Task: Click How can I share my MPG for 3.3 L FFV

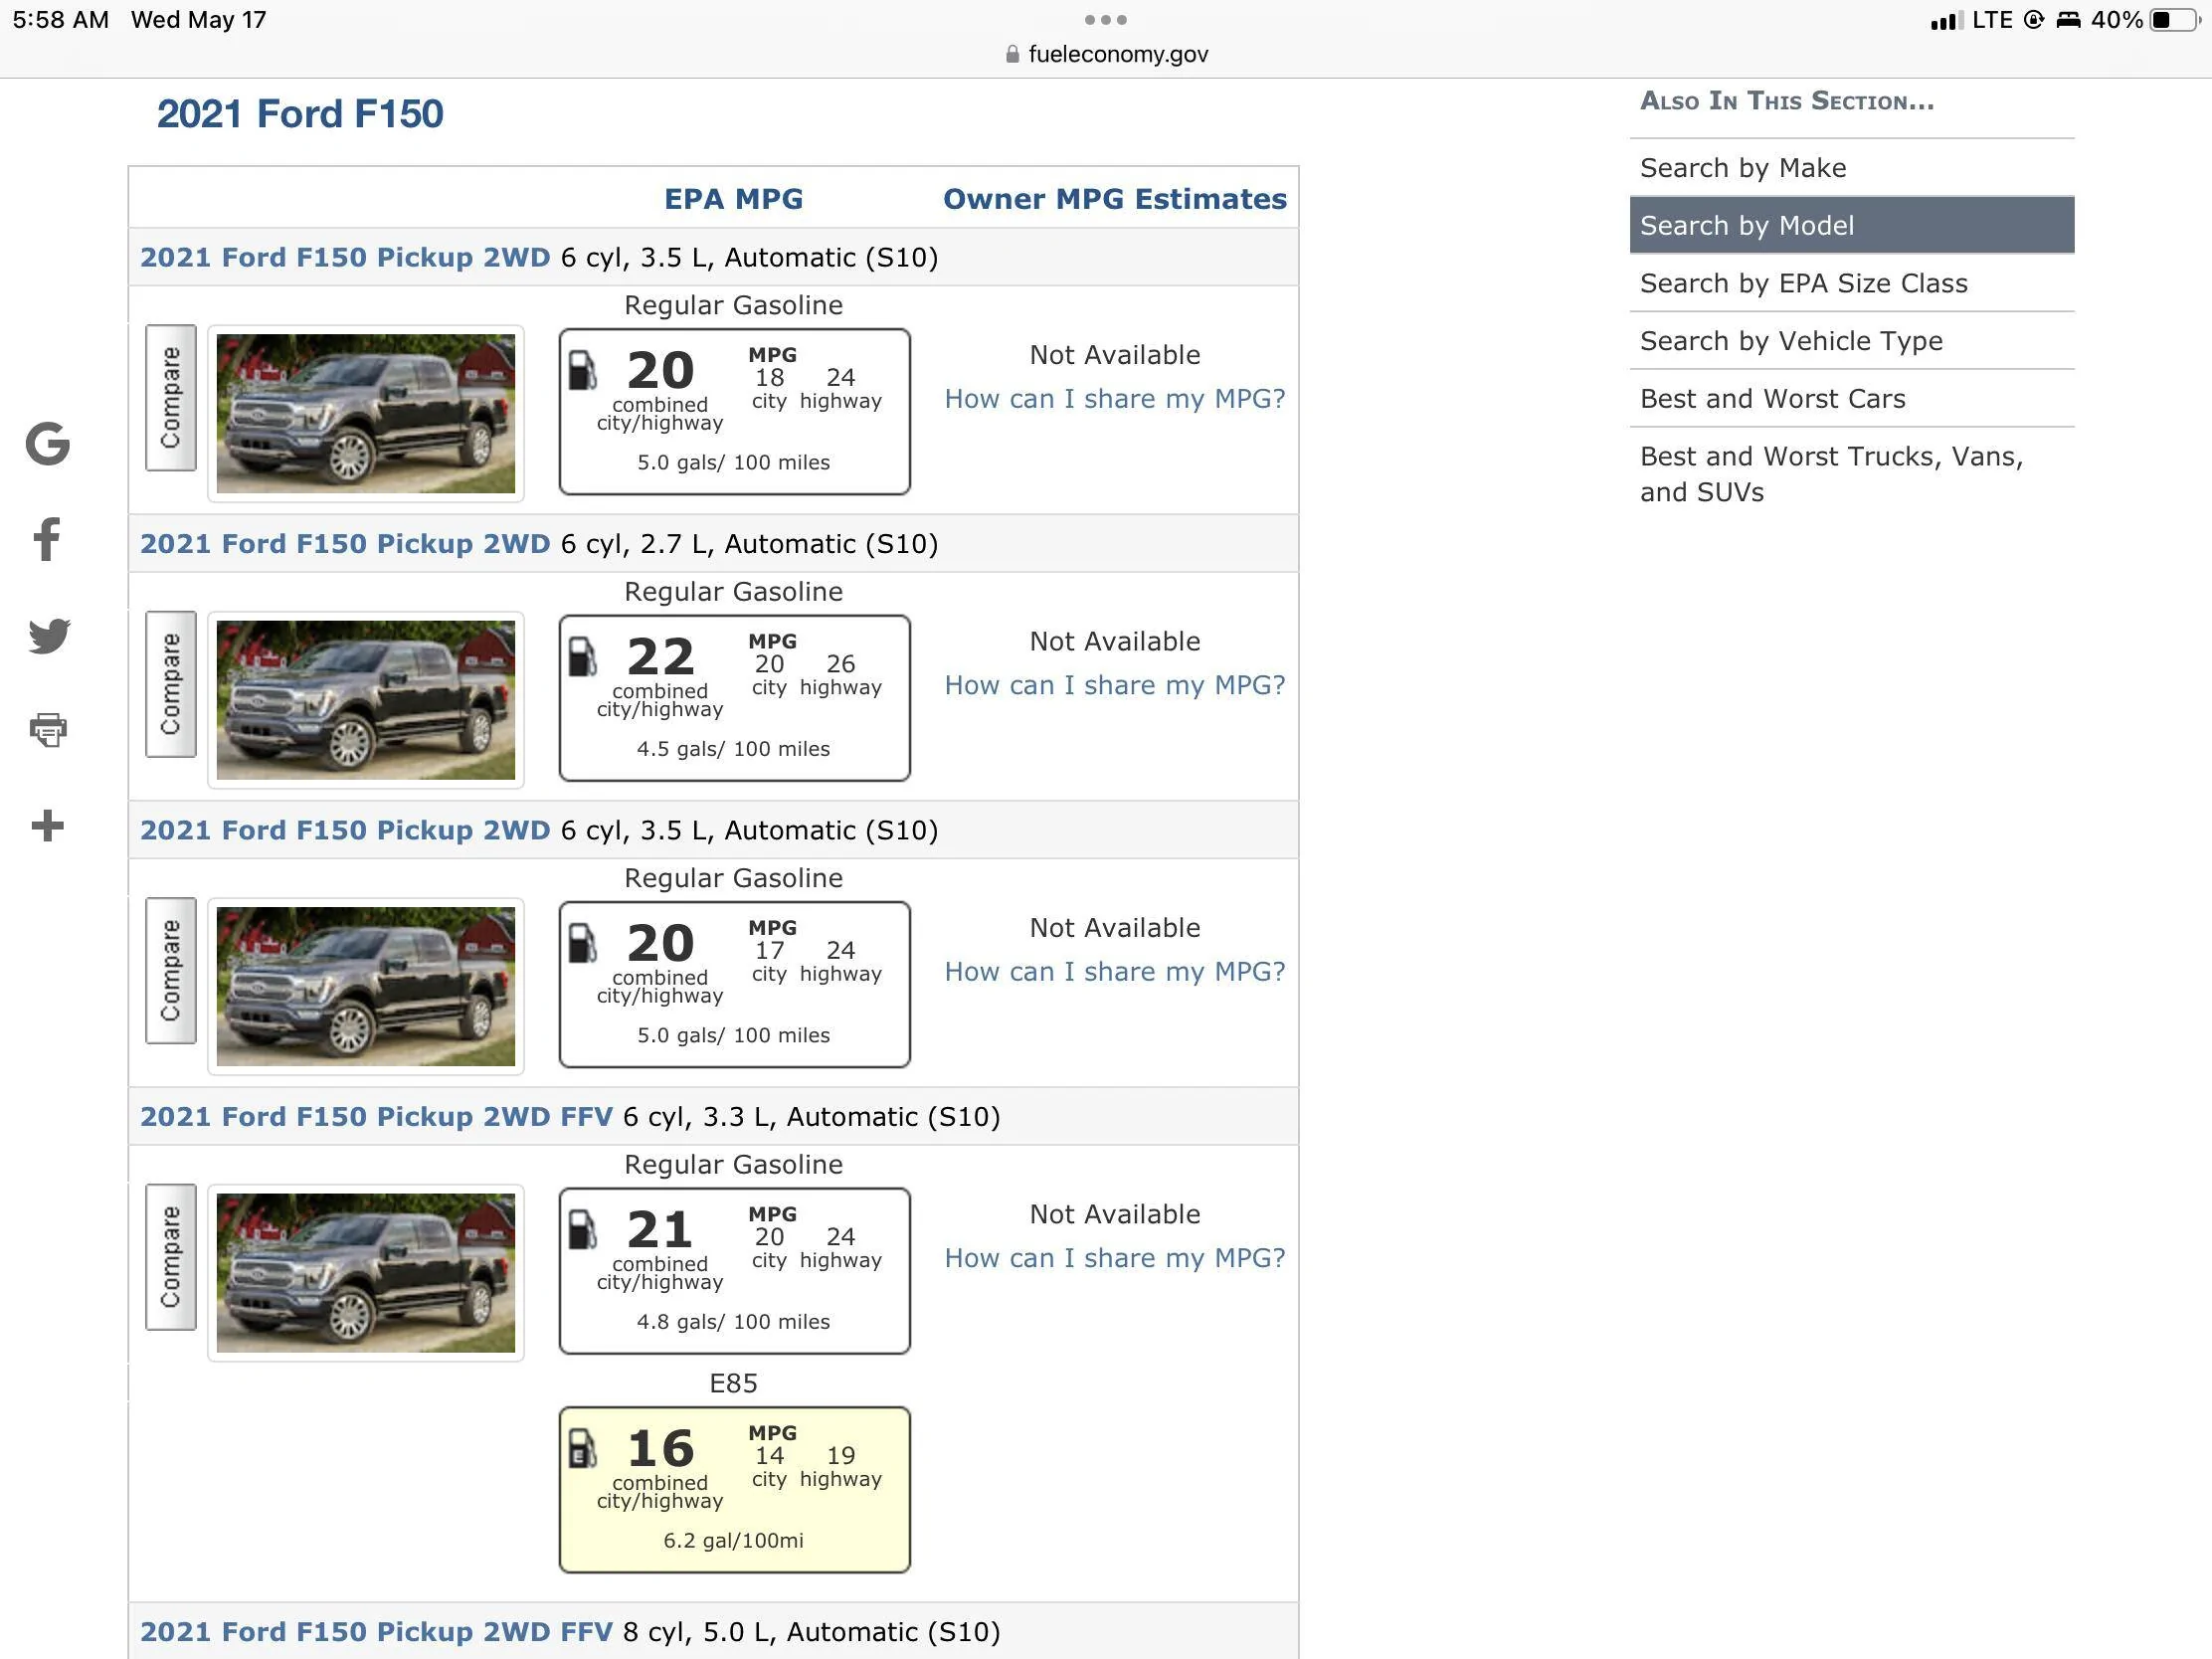Action: [x=1115, y=1259]
